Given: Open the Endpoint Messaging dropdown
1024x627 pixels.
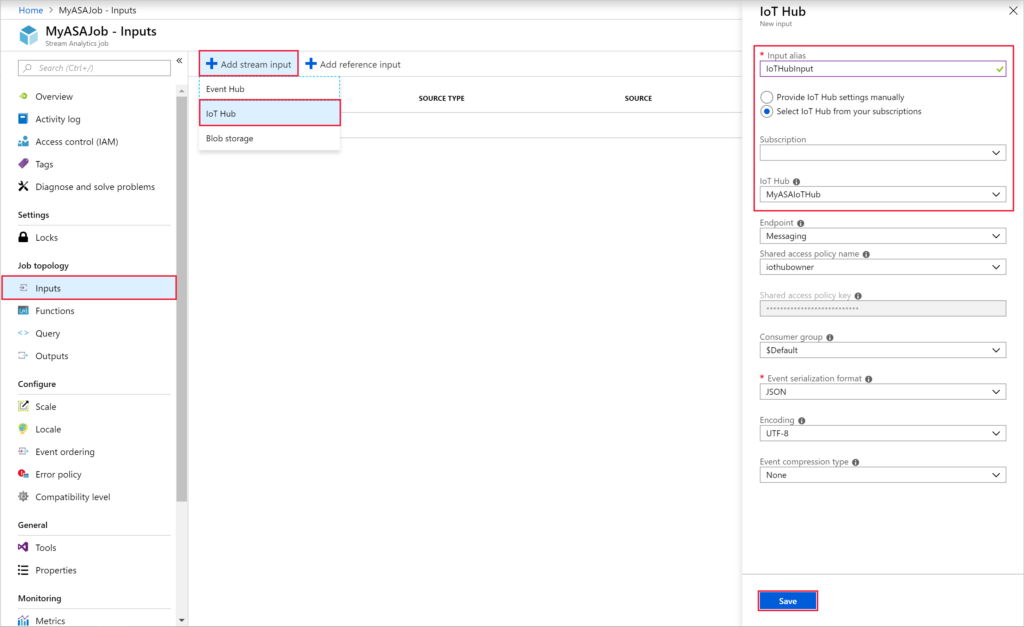Looking at the screenshot, I should click(x=883, y=236).
